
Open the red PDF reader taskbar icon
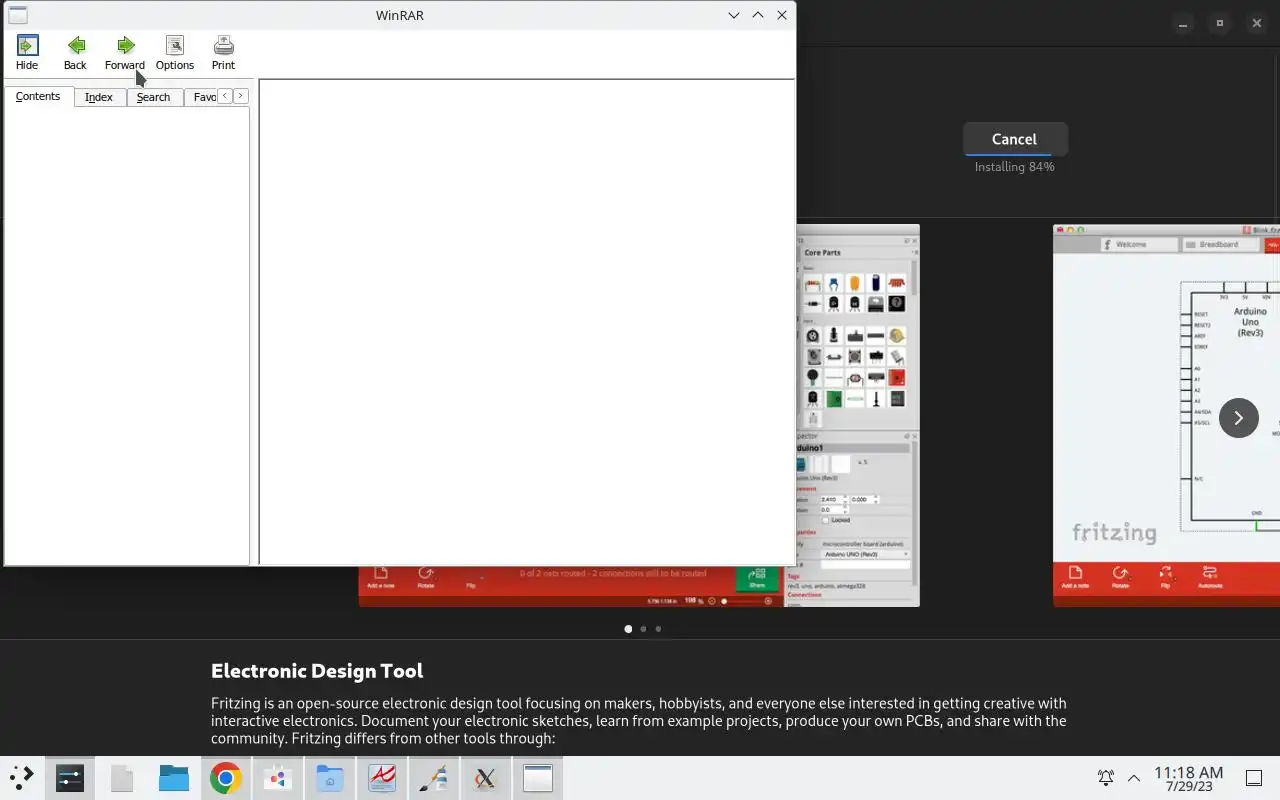pos(382,778)
